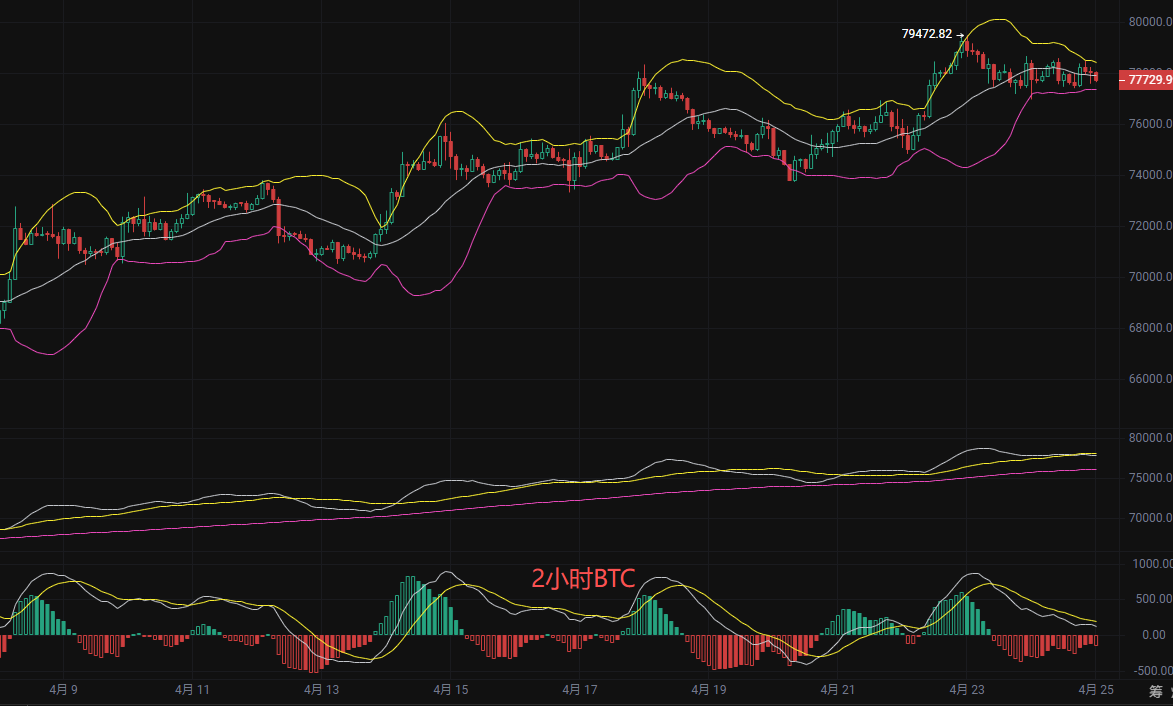
Task: Select the 4月 21 date on time axis
Action: point(837,690)
